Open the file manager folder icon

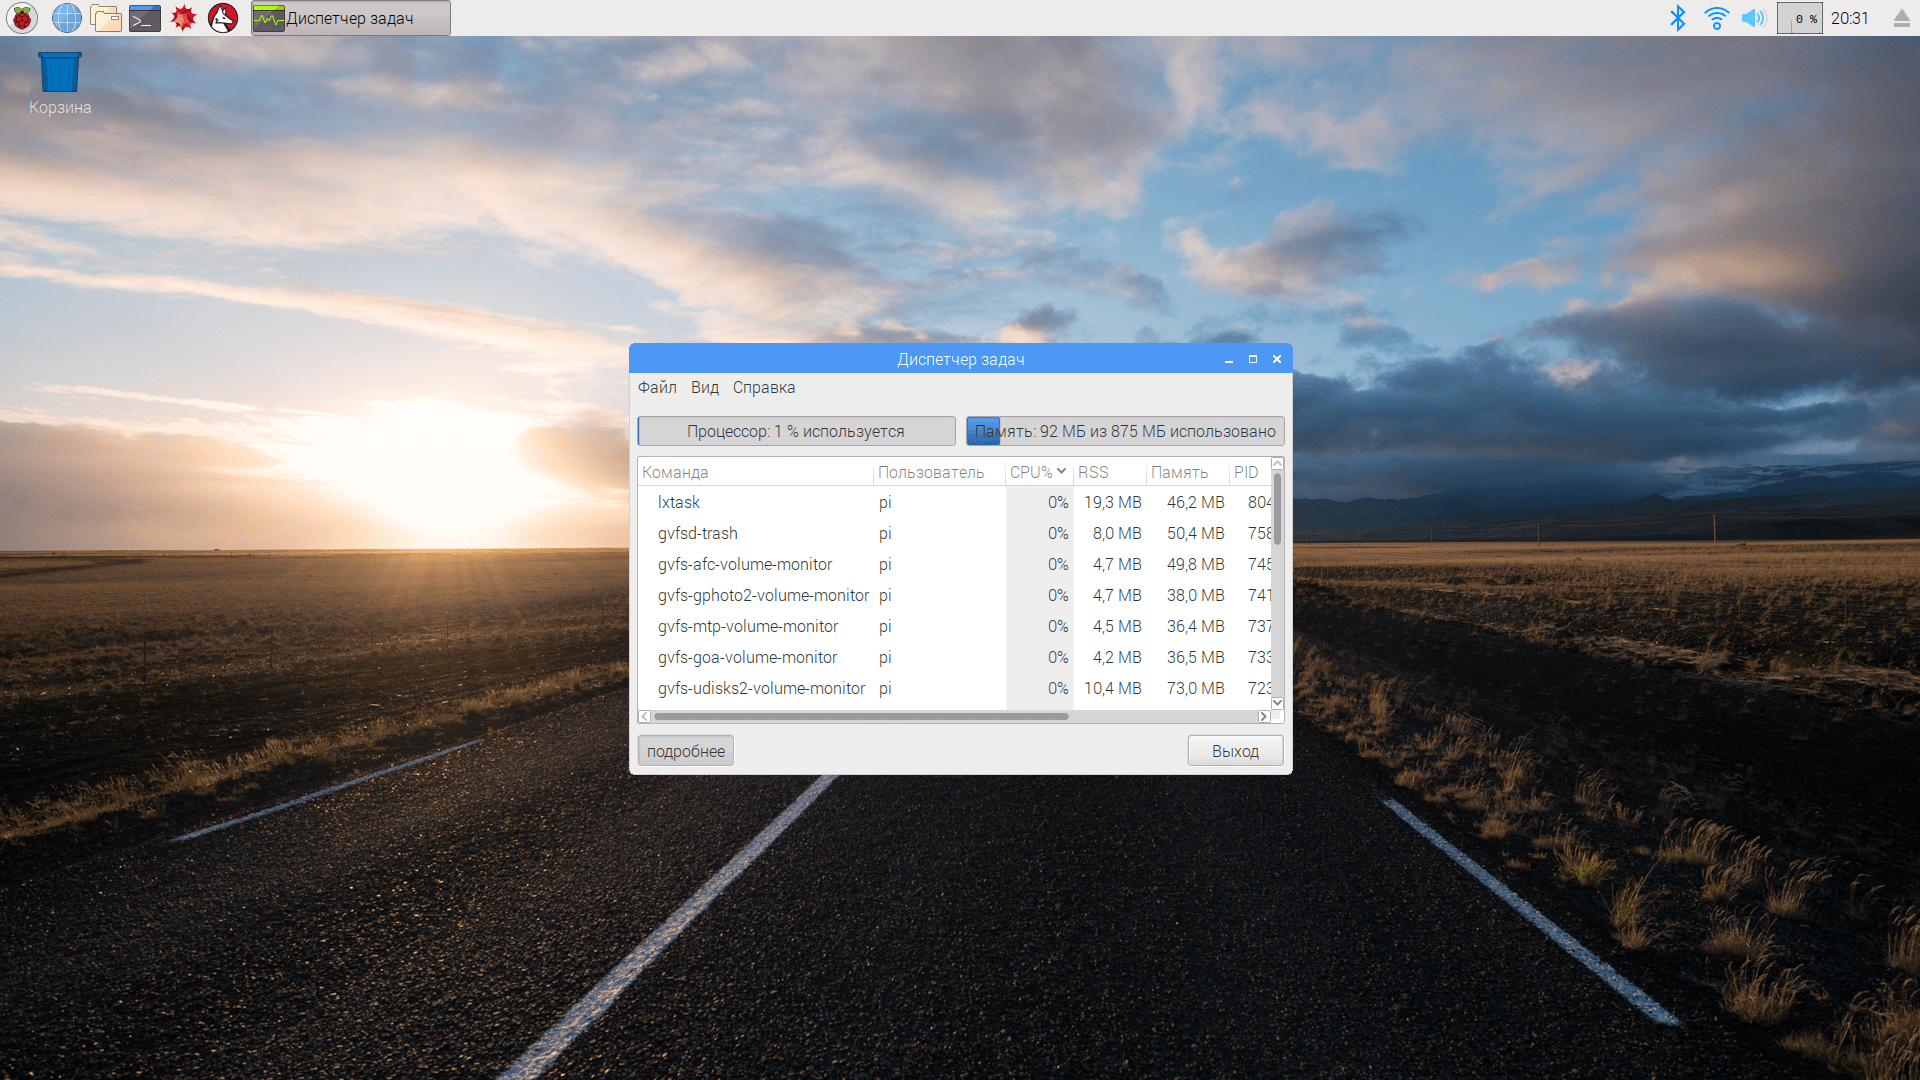(x=105, y=18)
